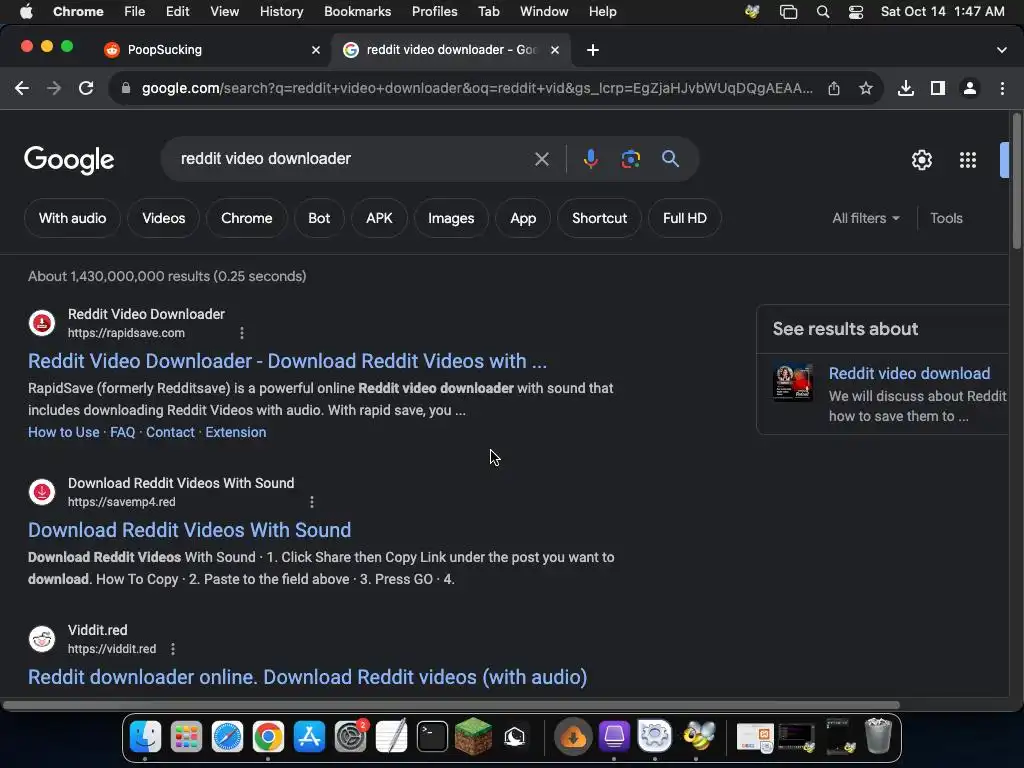Open the Bookmarks menu

pos(357,12)
